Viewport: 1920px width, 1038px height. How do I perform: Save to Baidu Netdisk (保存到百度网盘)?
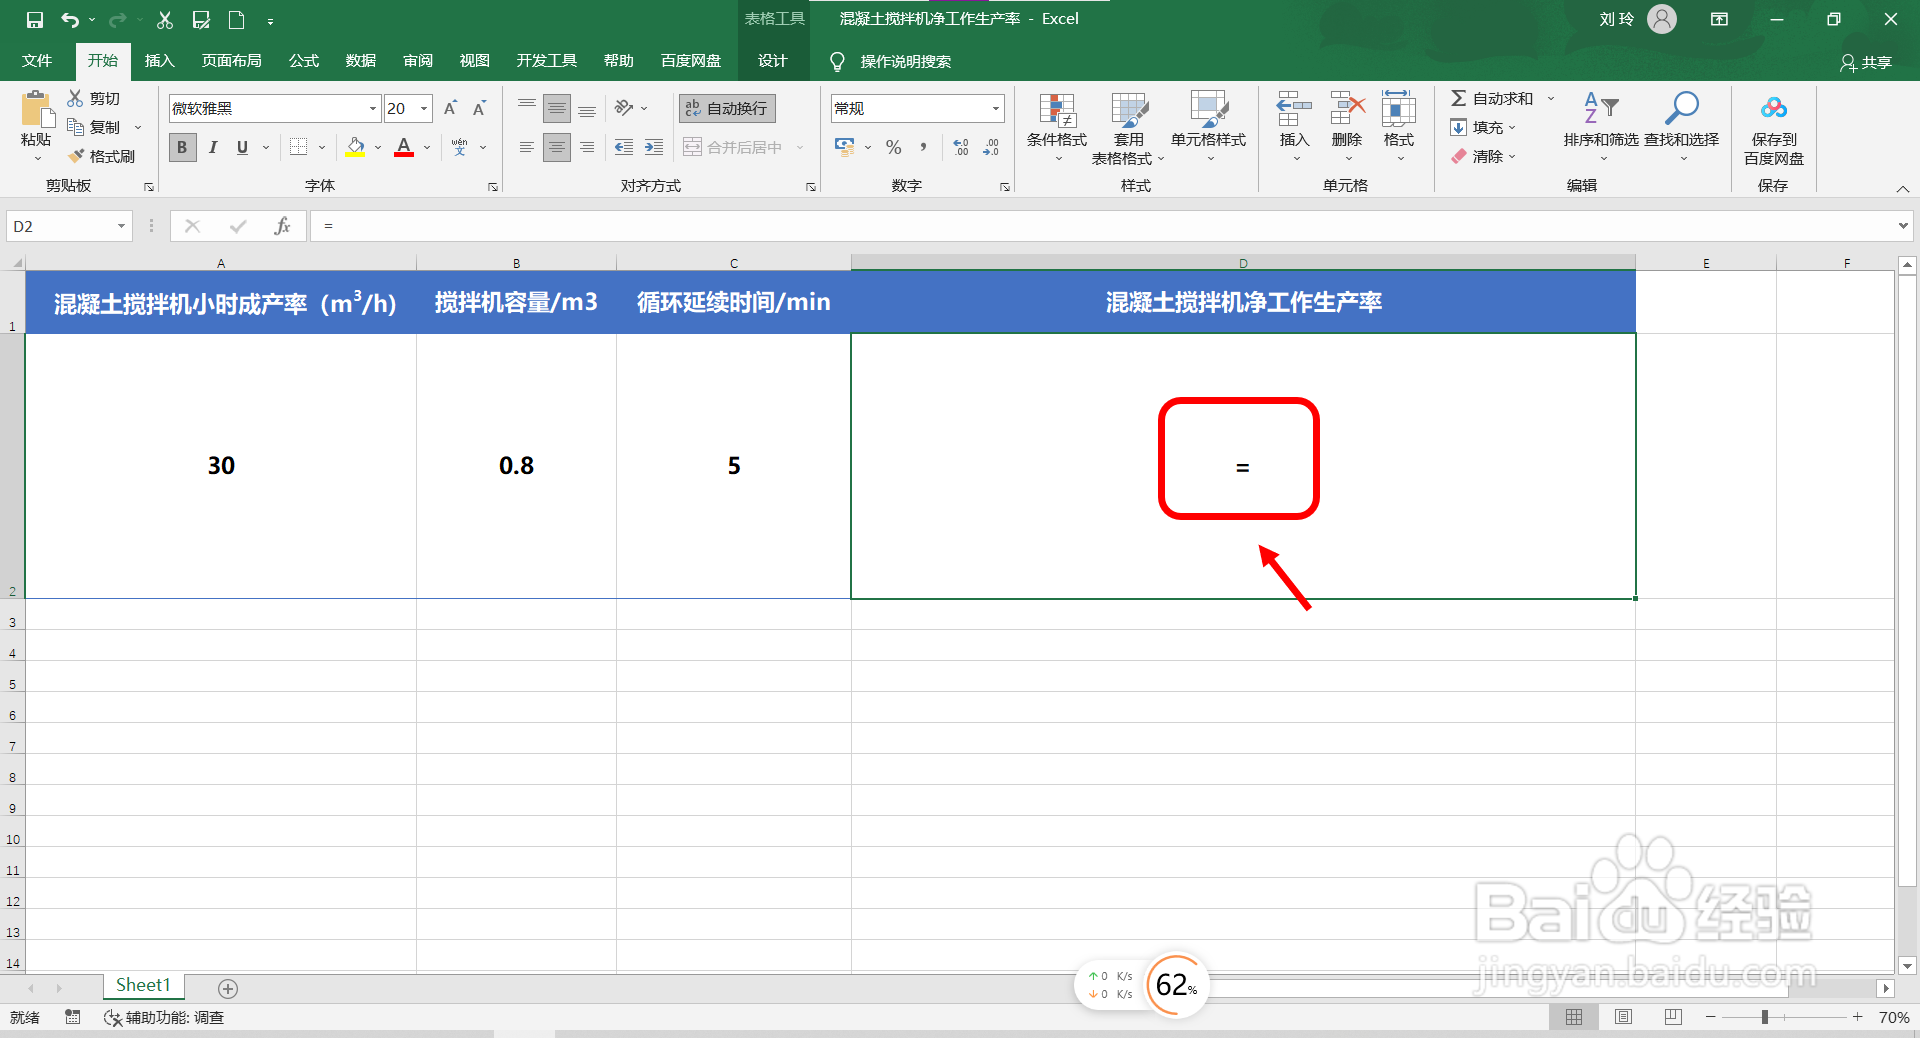pyautogui.click(x=1773, y=128)
